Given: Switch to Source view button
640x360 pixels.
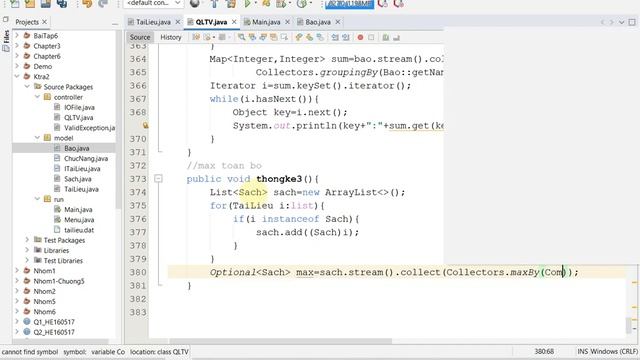Looking at the screenshot, I should click(x=140, y=37).
